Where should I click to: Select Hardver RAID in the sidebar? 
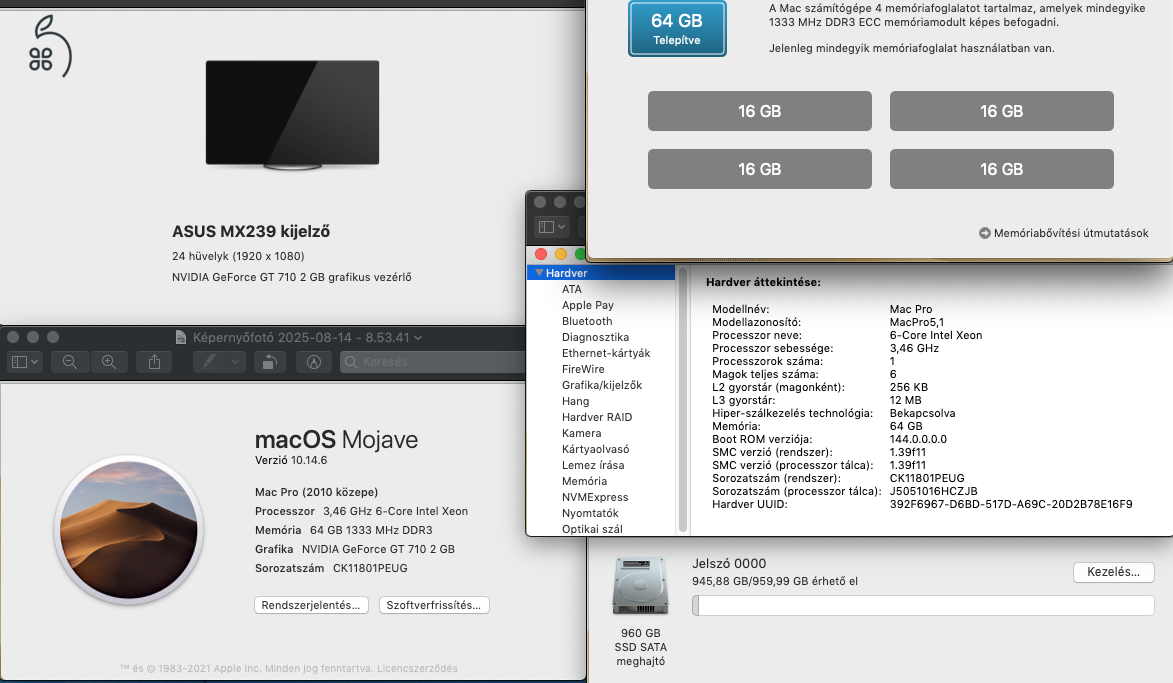click(x=597, y=417)
